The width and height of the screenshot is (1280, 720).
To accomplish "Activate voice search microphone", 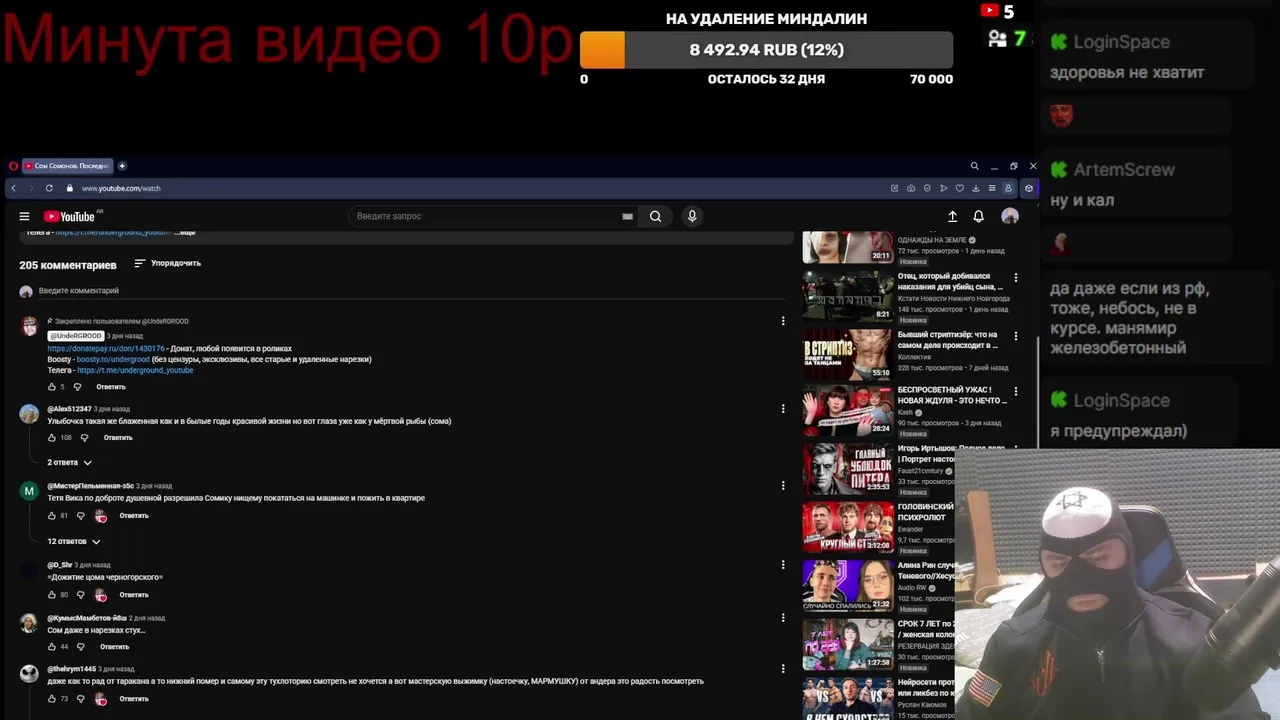I will tap(691, 216).
